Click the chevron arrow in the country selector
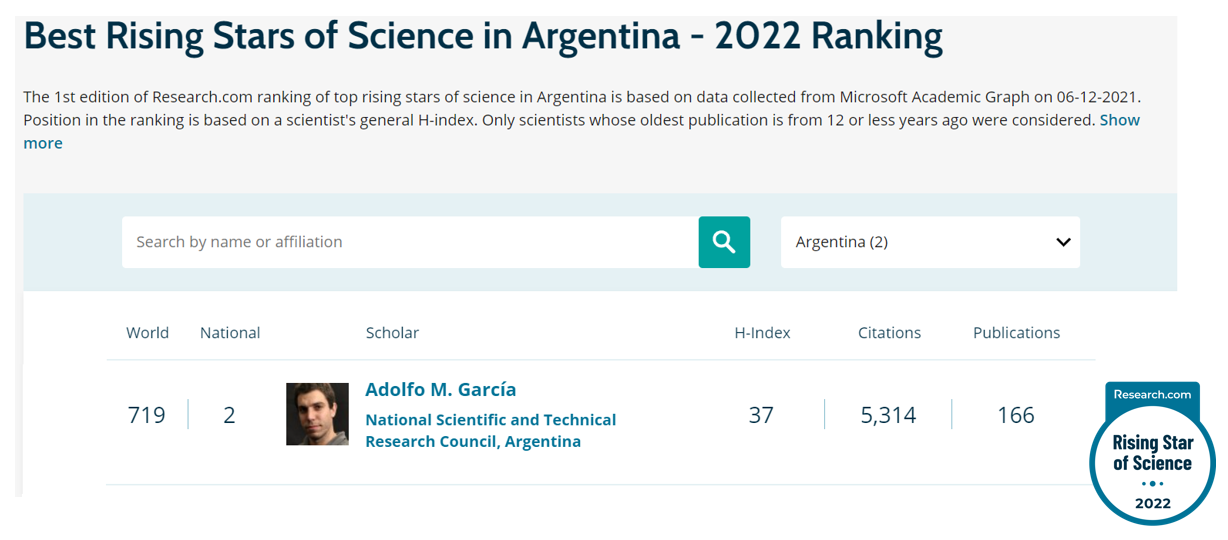 [1063, 242]
